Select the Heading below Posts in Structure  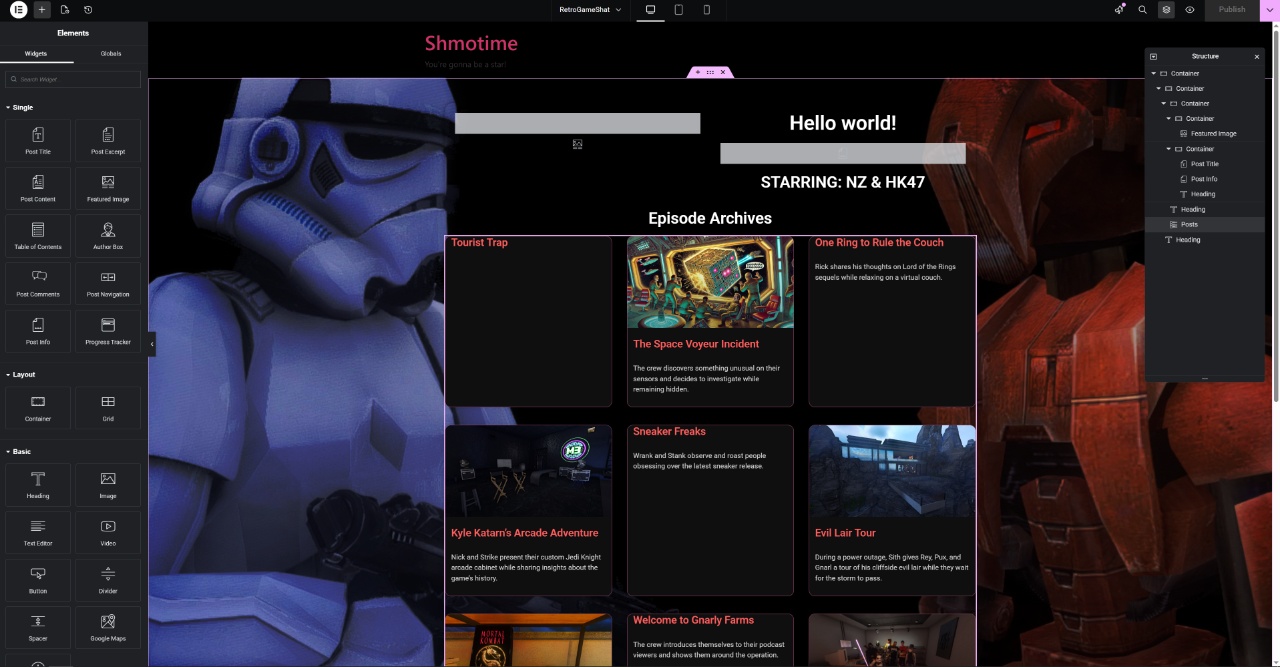[1188, 240]
